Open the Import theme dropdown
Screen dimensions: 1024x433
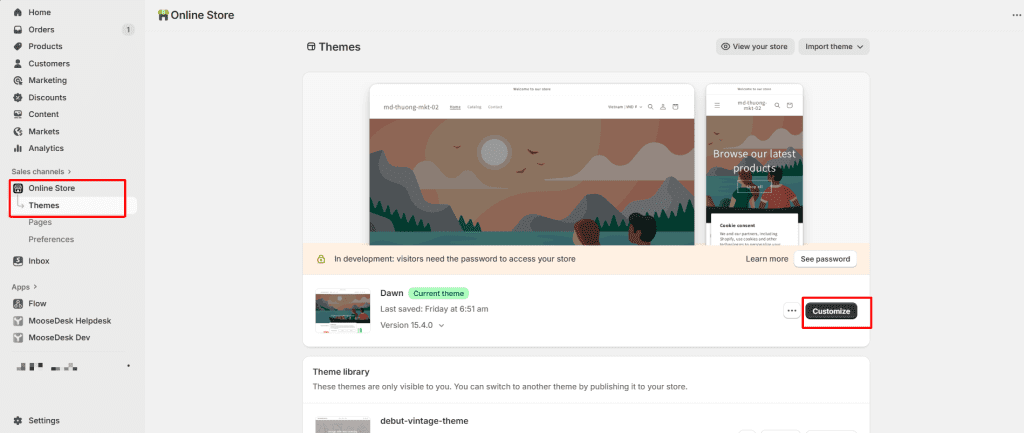[834, 46]
